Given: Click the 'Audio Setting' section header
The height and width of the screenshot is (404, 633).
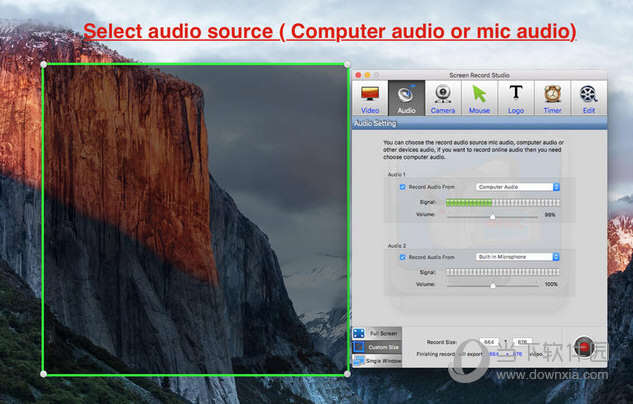Looking at the screenshot, I should [x=375, y=124].
